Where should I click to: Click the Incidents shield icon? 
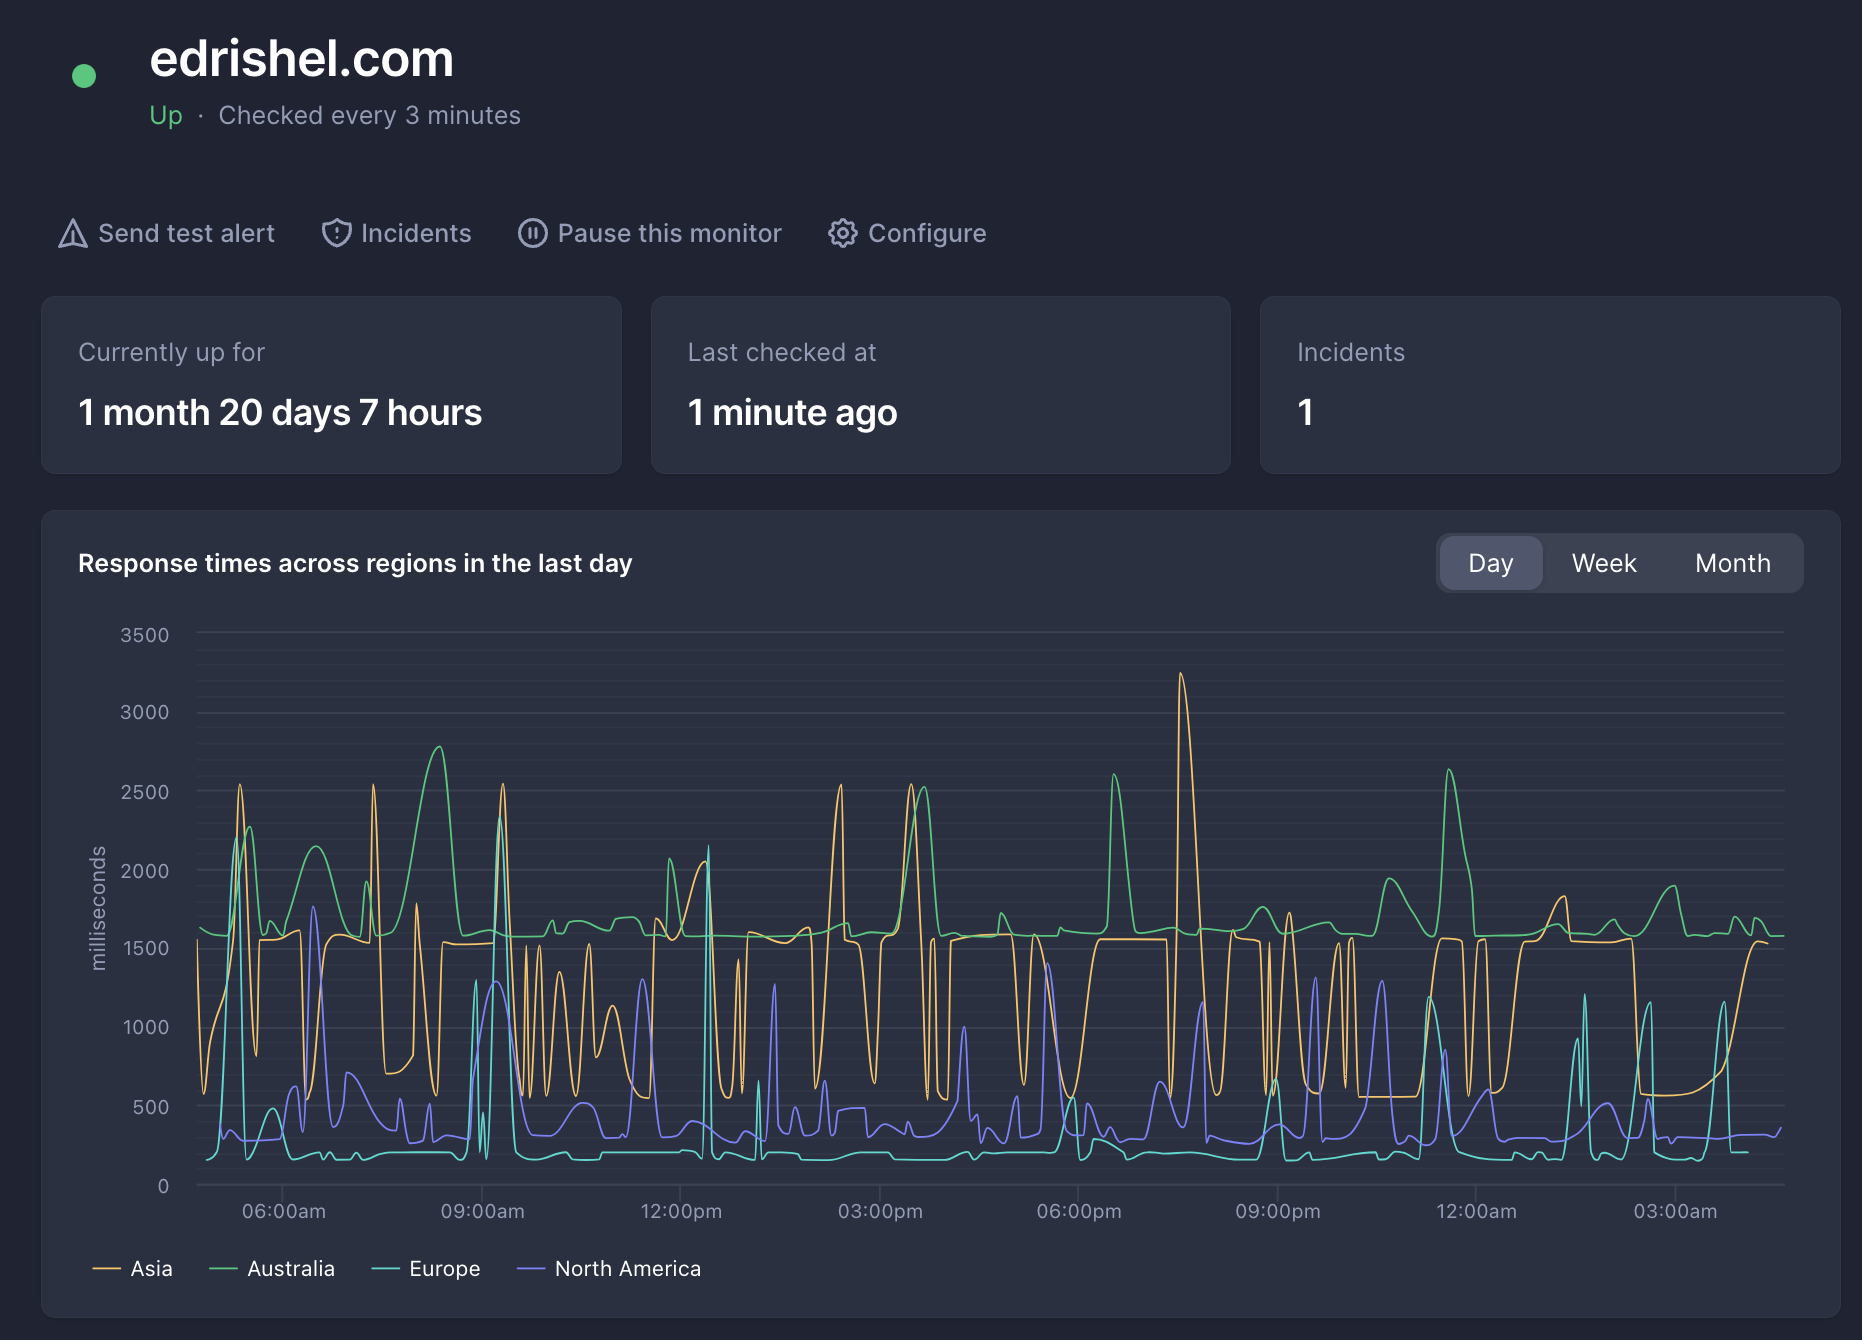(x=337, y=233)
